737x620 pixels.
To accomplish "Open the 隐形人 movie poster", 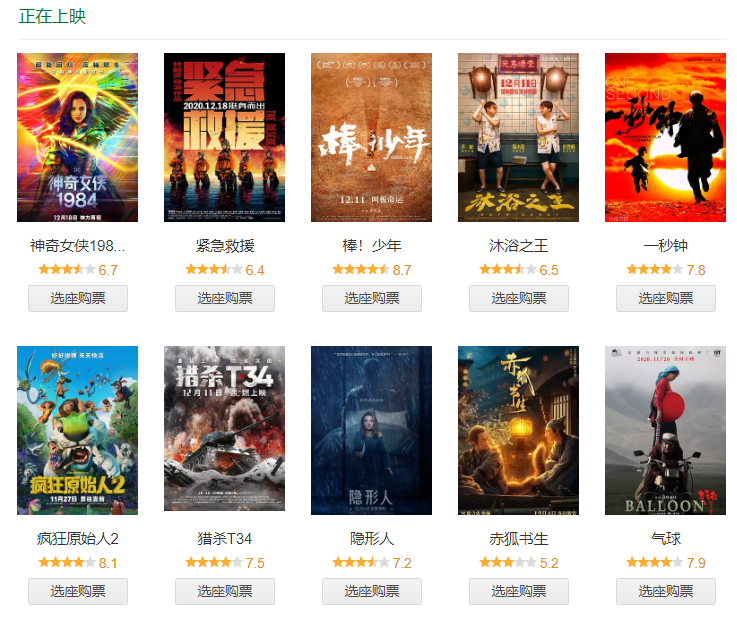I will (371, 430).
